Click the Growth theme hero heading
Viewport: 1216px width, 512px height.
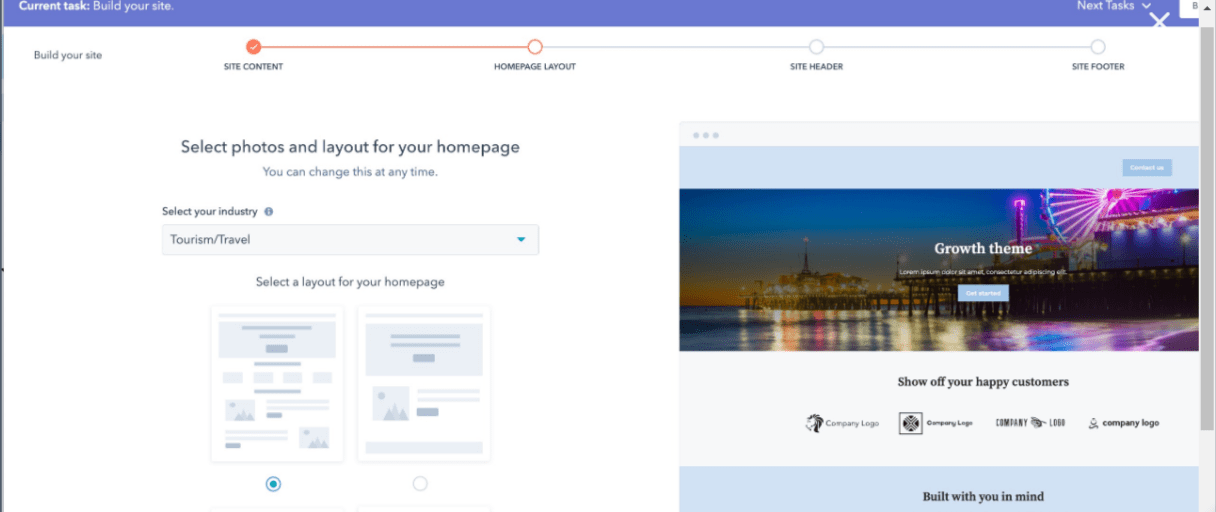(x=983, y=248)
